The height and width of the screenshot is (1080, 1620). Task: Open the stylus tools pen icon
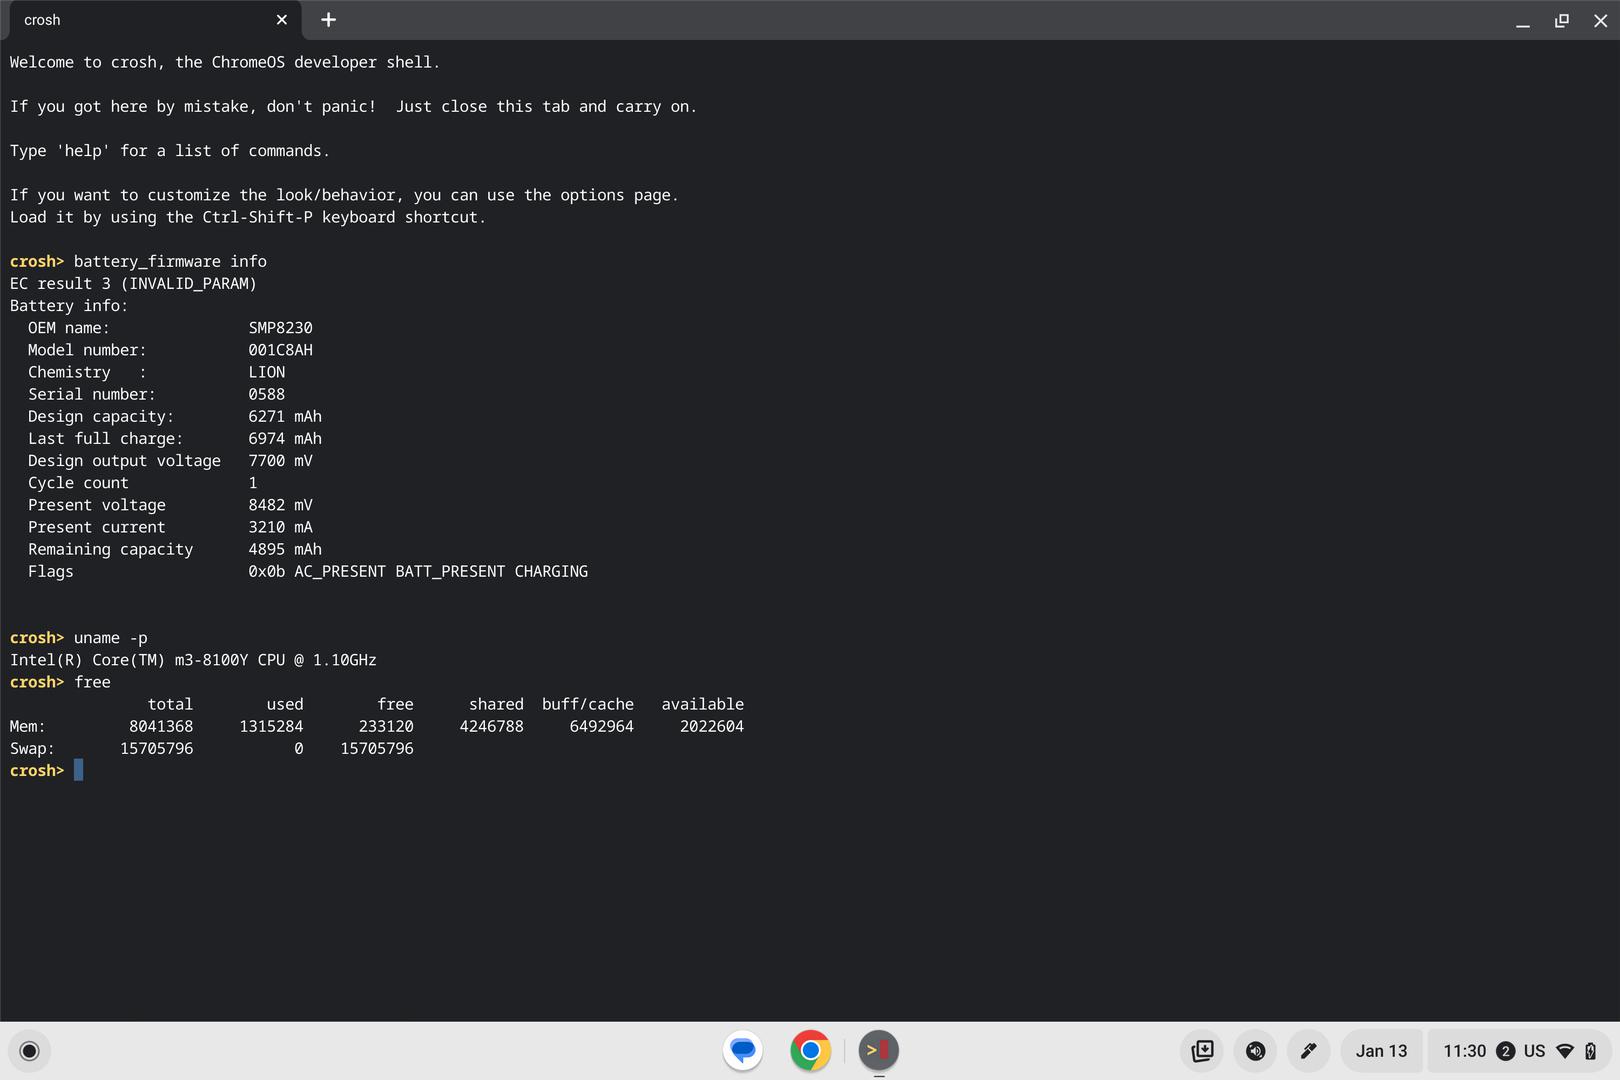(1308, 1051)
